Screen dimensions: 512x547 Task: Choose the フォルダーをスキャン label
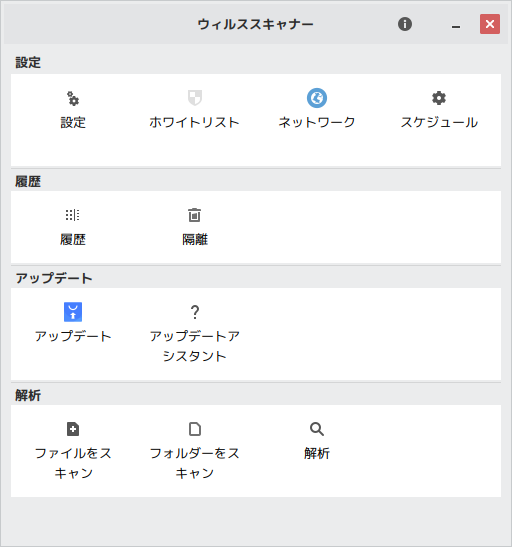195,463
